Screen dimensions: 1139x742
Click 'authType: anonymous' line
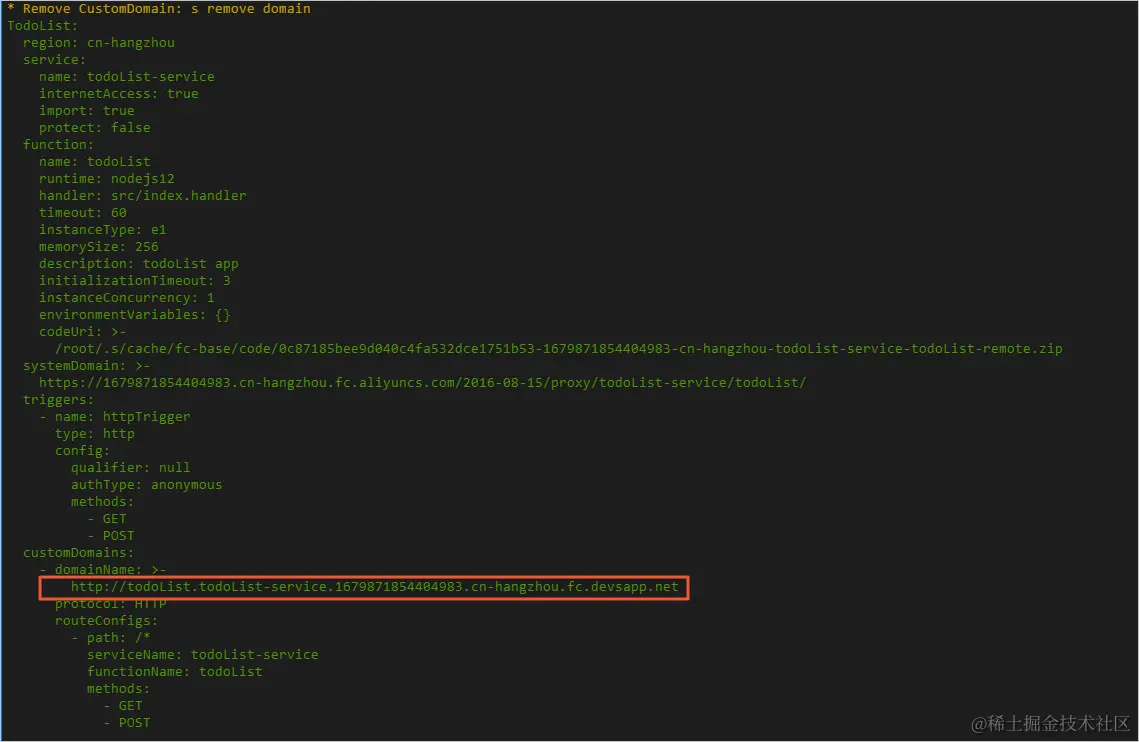147,485
